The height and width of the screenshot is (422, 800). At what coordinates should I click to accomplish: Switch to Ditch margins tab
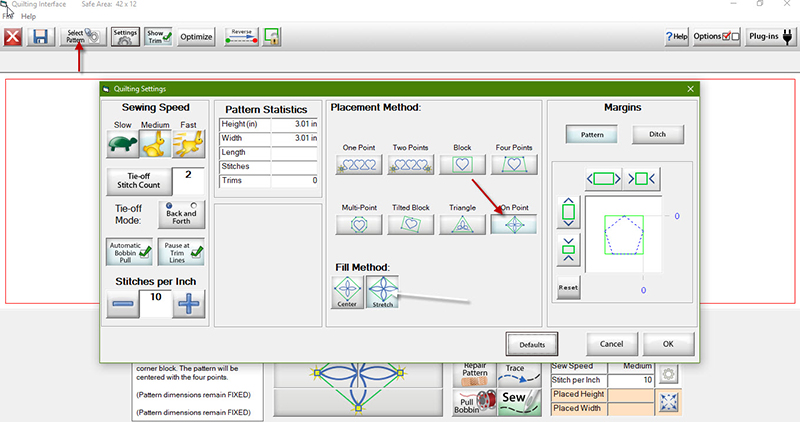658,135
